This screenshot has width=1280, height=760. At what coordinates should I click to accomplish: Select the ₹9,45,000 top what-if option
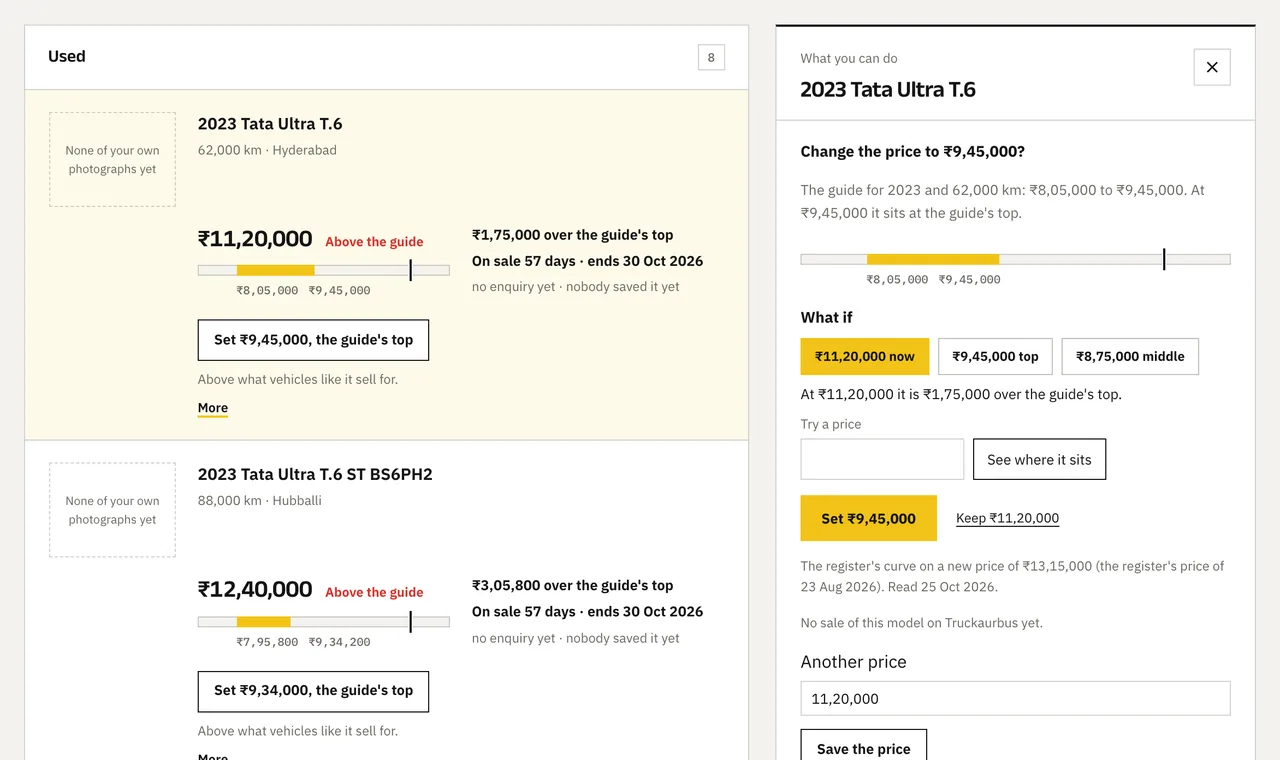click(995, 356)
